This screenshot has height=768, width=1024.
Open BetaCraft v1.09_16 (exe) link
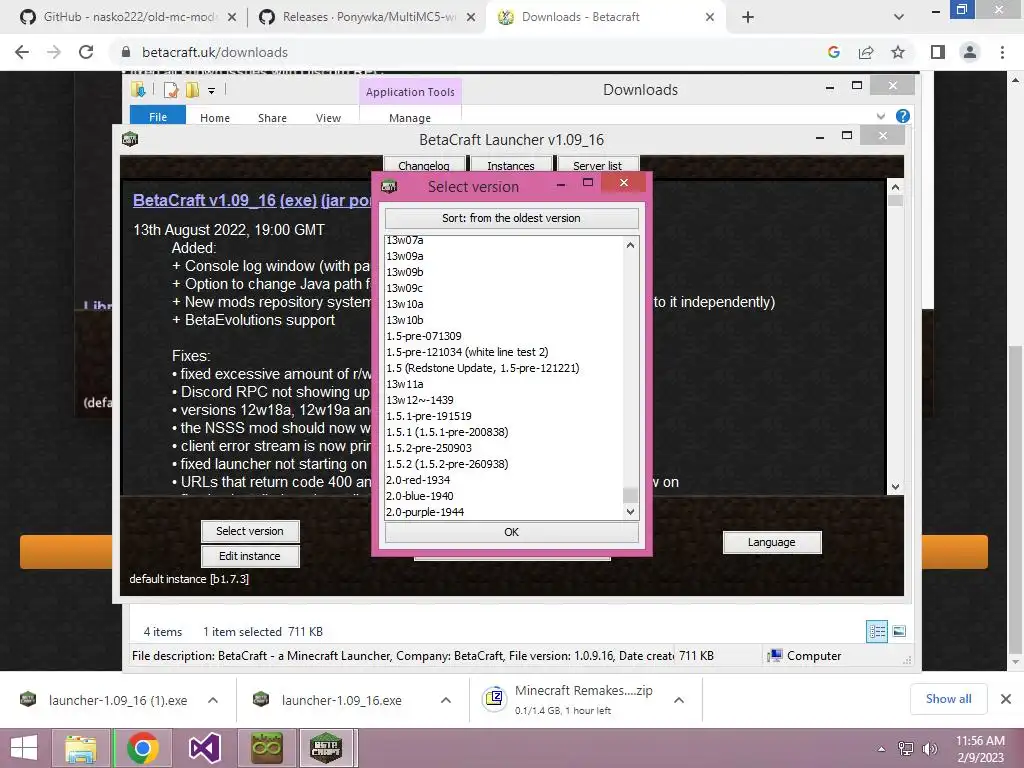click(225, 200)
